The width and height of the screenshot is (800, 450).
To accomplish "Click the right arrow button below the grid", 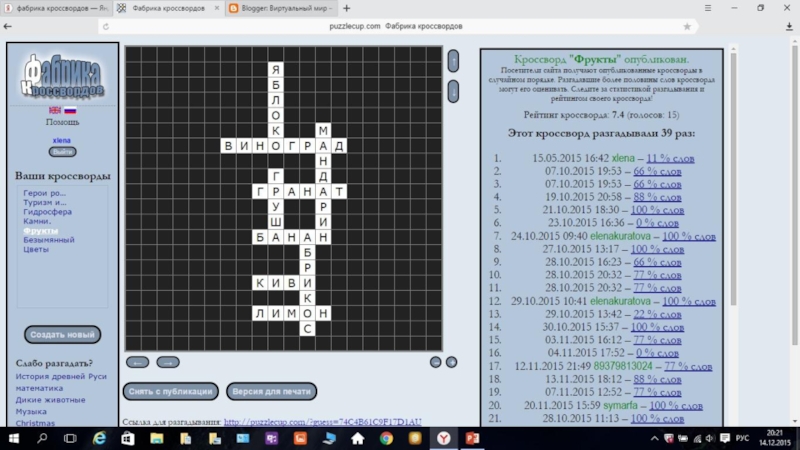I will click(x=168, y=362).
